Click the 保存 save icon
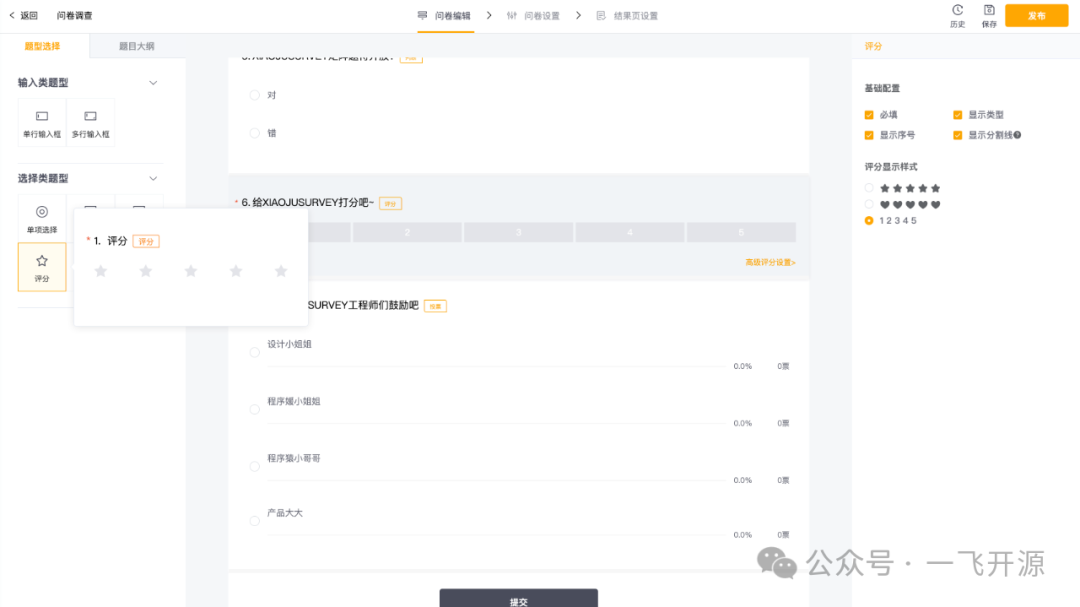Viewport: 1080px width, 607px height. (989, 15)
